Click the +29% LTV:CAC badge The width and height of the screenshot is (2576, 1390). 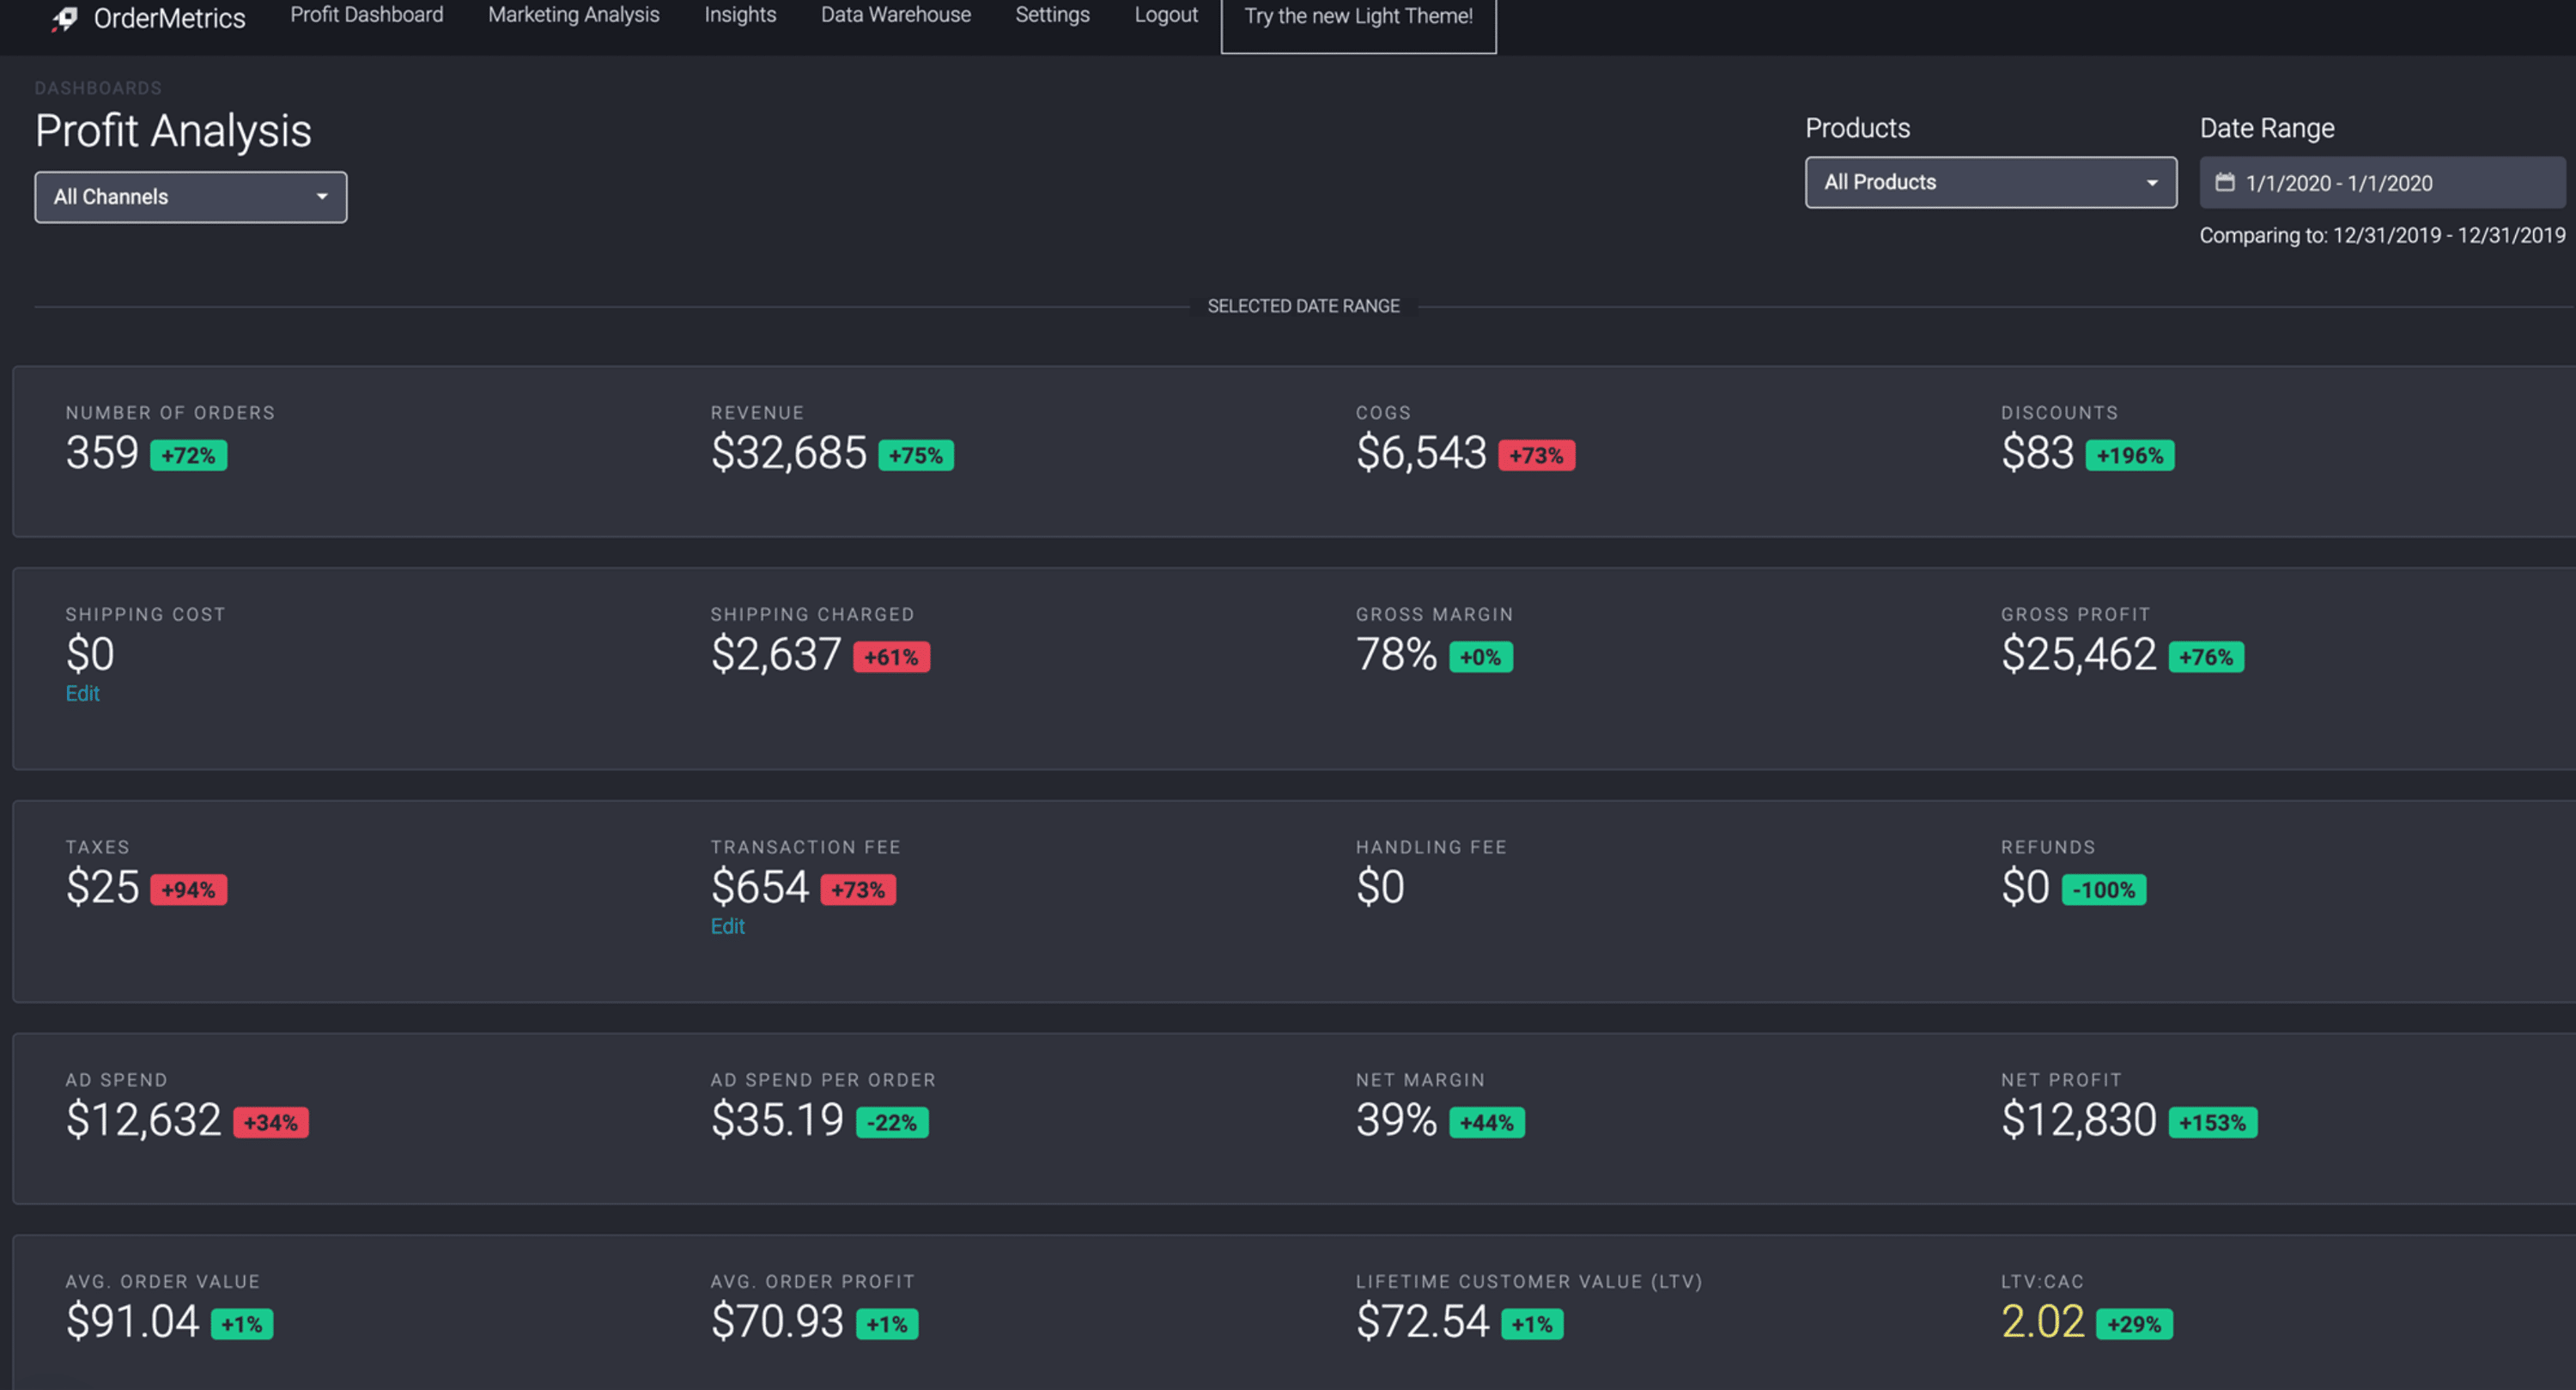[2134, 1324]
